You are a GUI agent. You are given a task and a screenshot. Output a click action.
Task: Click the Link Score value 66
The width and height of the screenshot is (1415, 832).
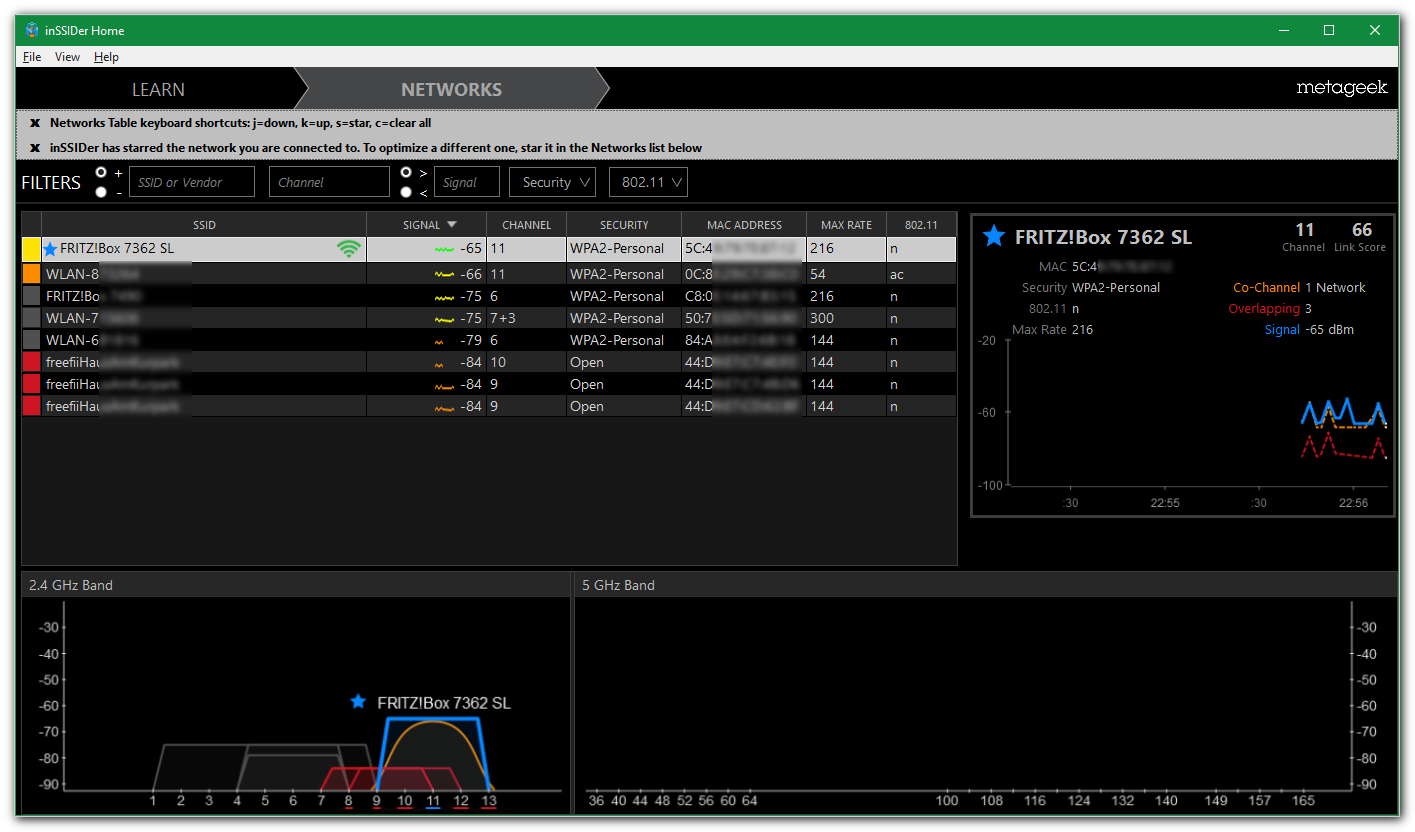(x=1362, y=230)
